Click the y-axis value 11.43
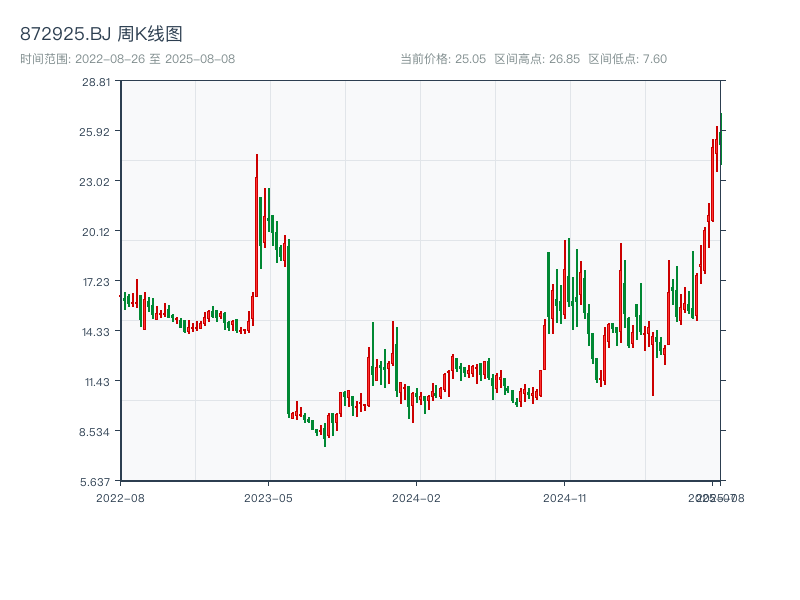800x600 pixels. point(97,382)
